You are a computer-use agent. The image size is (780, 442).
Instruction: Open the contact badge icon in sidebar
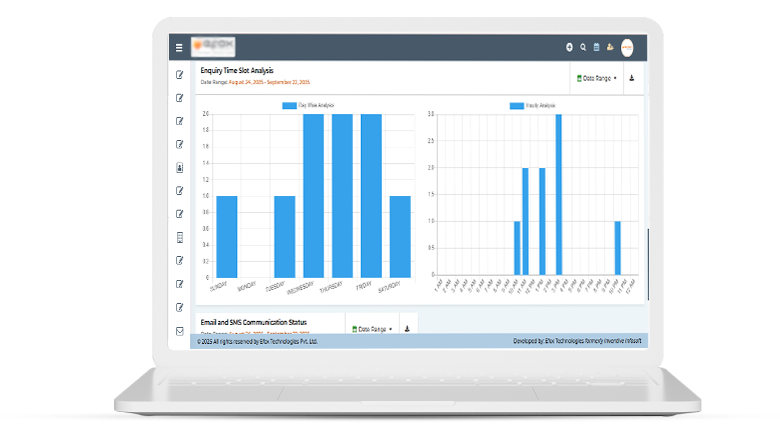coord(180,168)
